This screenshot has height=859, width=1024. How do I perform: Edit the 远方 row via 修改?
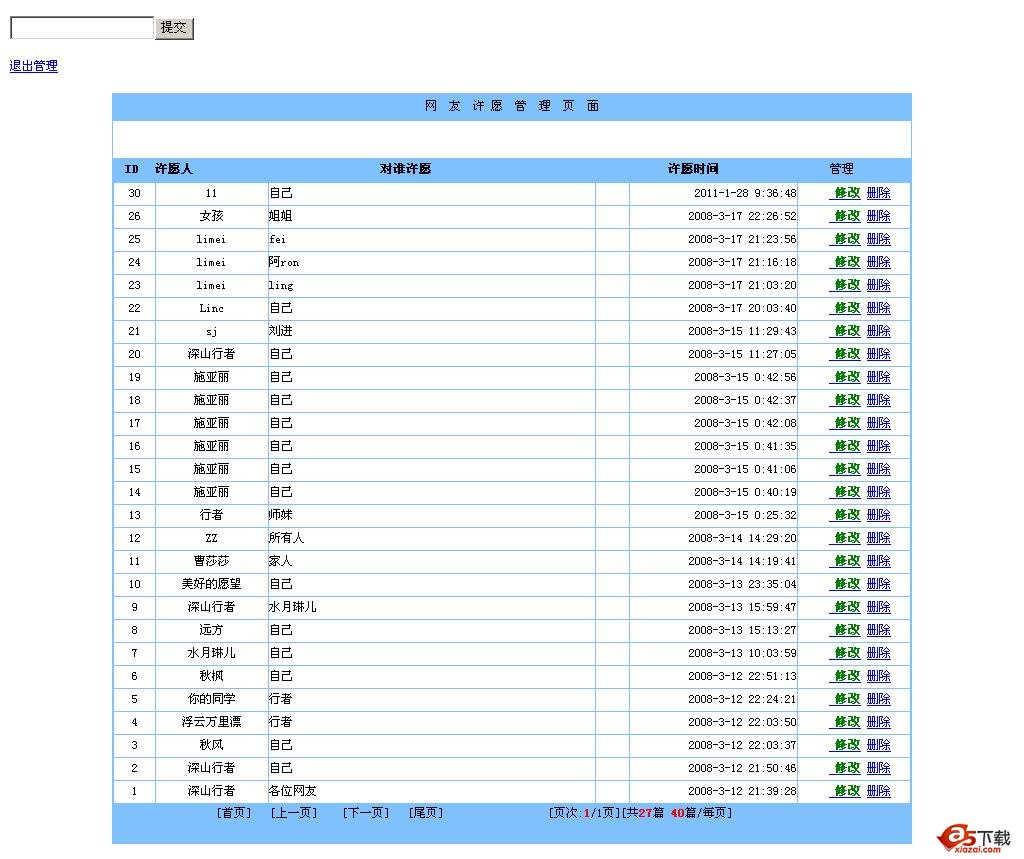(x=847, y=630)
